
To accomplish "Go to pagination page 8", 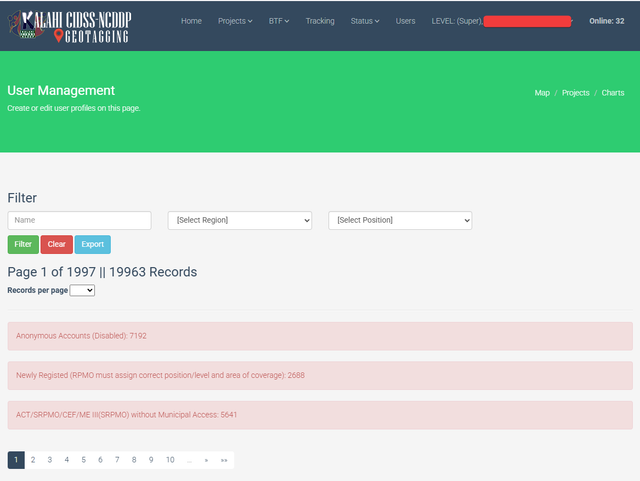I will point(134,460).
